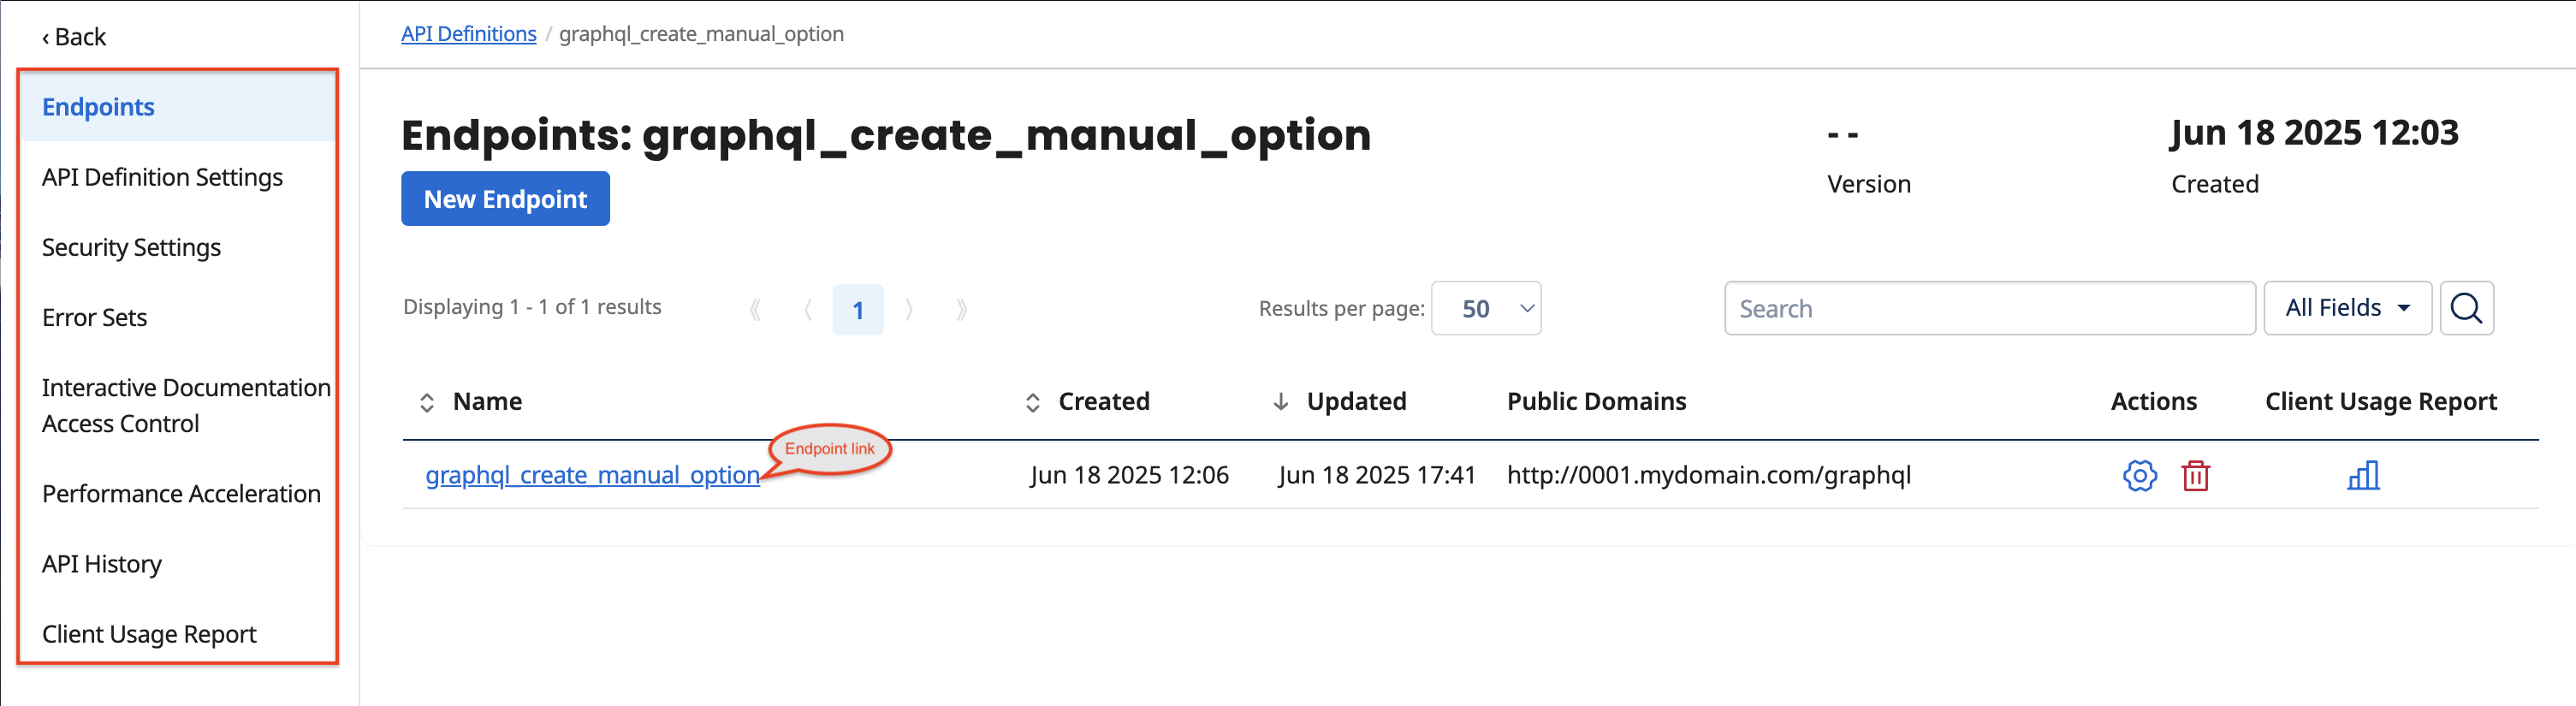Open the client usage bar chart icon
Image resolution: width=2576 pixels, height=706 pixels.
[2363, 475]
